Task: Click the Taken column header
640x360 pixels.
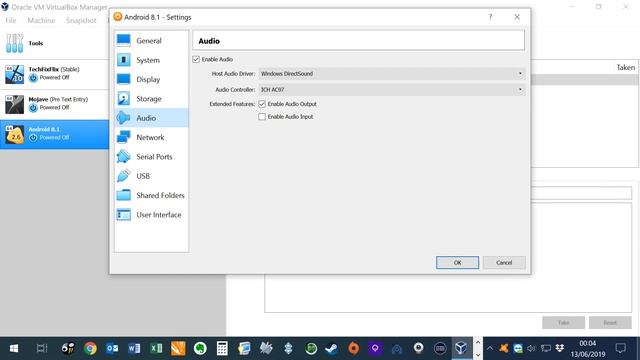Action: click(626, 68)
